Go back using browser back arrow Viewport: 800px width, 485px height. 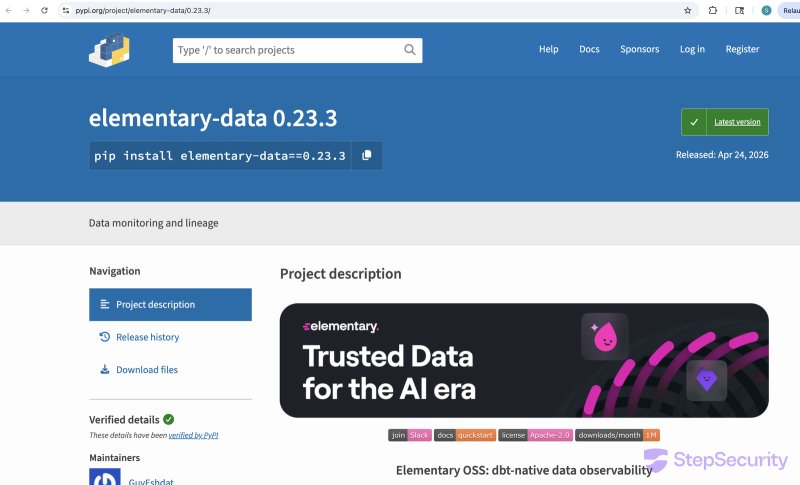pos(9,10)
